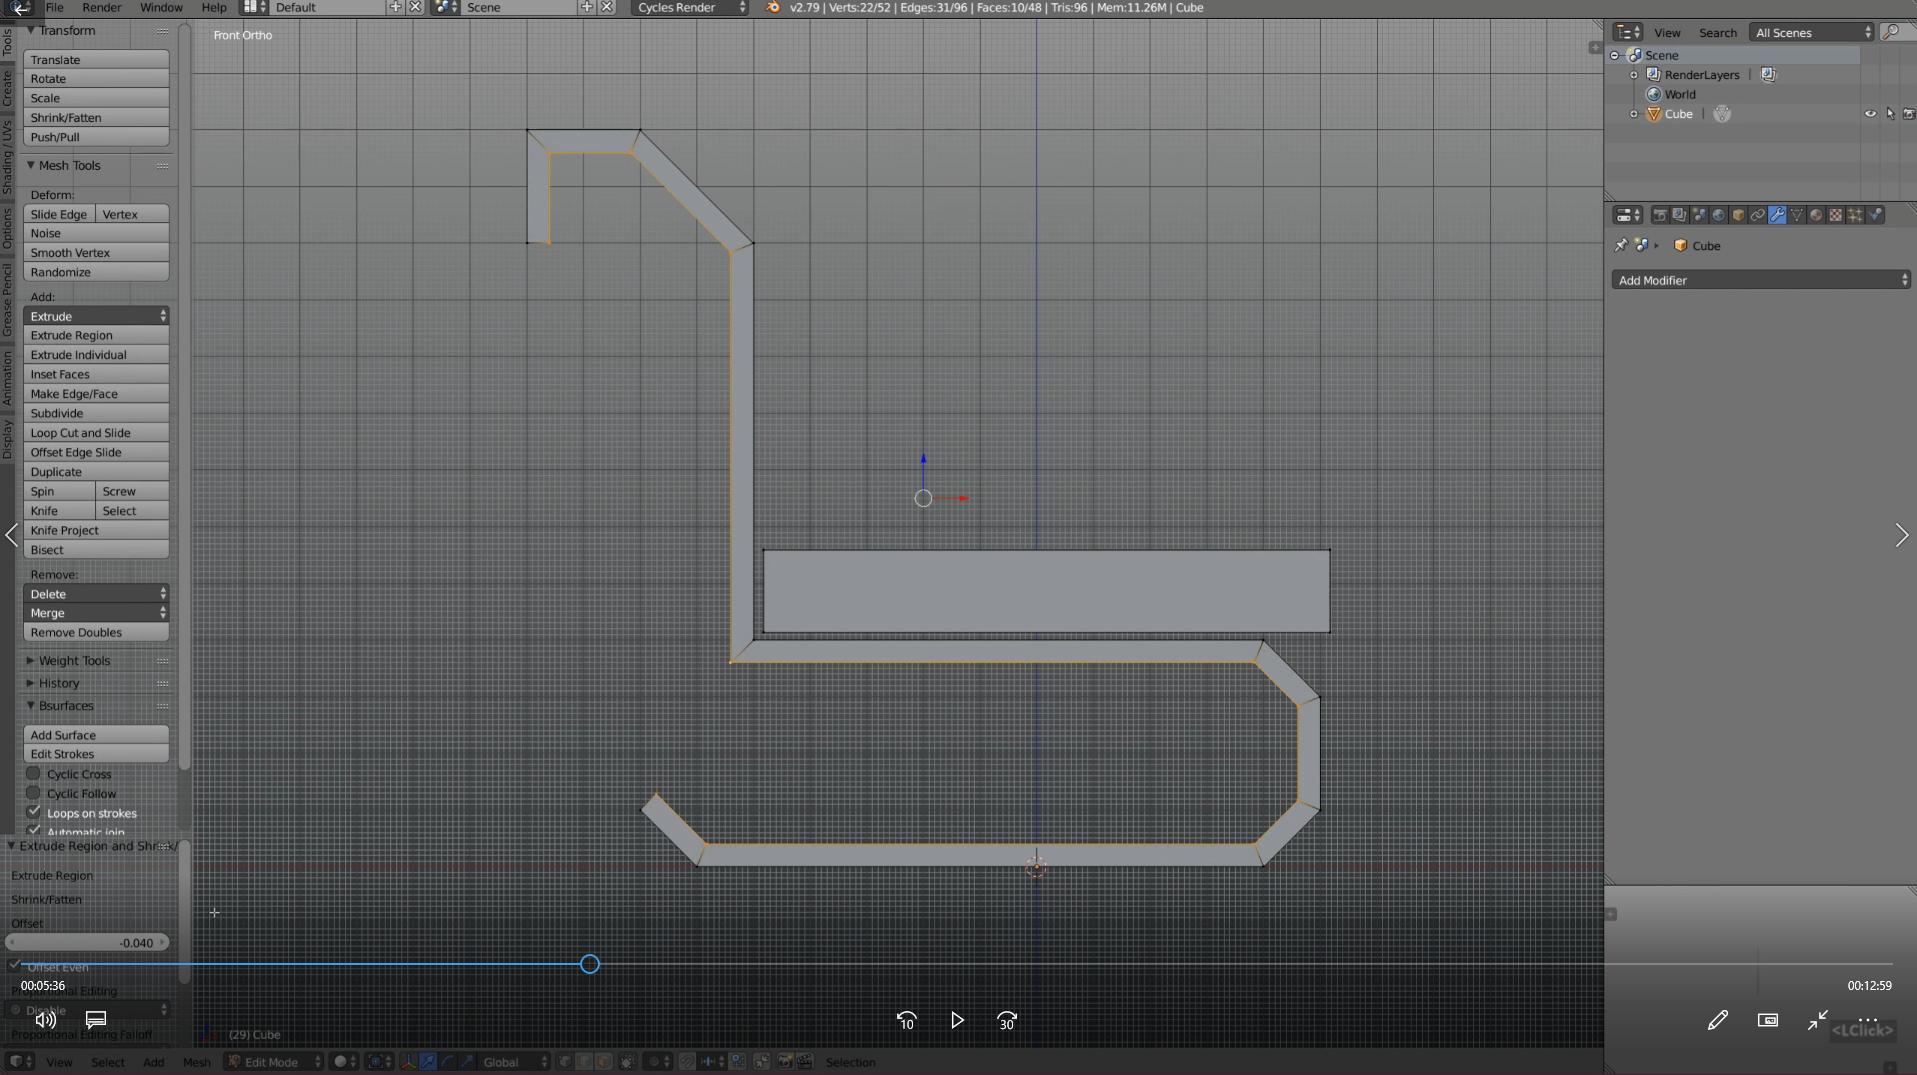
Task: Click the pin icon beside the Cube breadcrumb
Action: [1621, 245]
